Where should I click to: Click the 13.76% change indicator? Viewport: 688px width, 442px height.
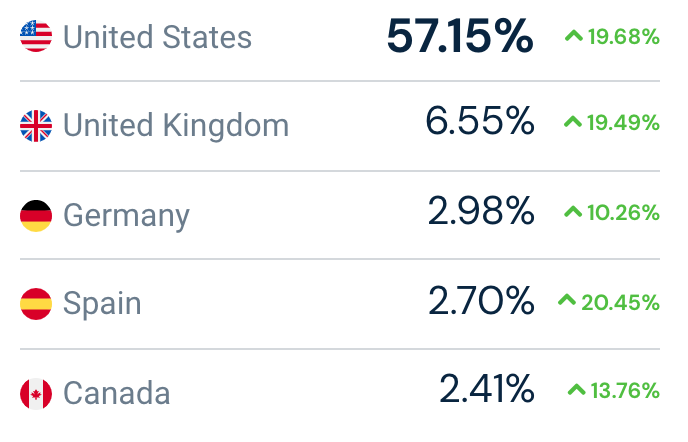pyautogui.click(x=614, y=391)
